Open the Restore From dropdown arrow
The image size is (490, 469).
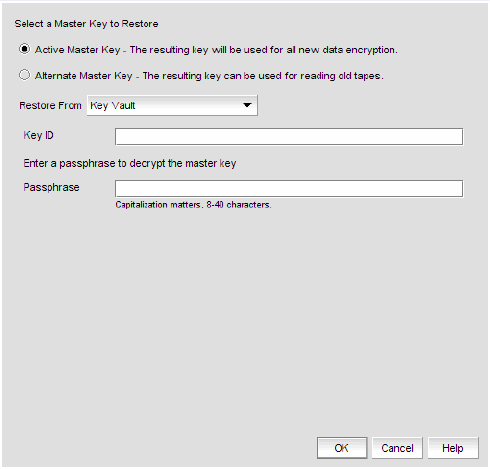click(247, 105)
